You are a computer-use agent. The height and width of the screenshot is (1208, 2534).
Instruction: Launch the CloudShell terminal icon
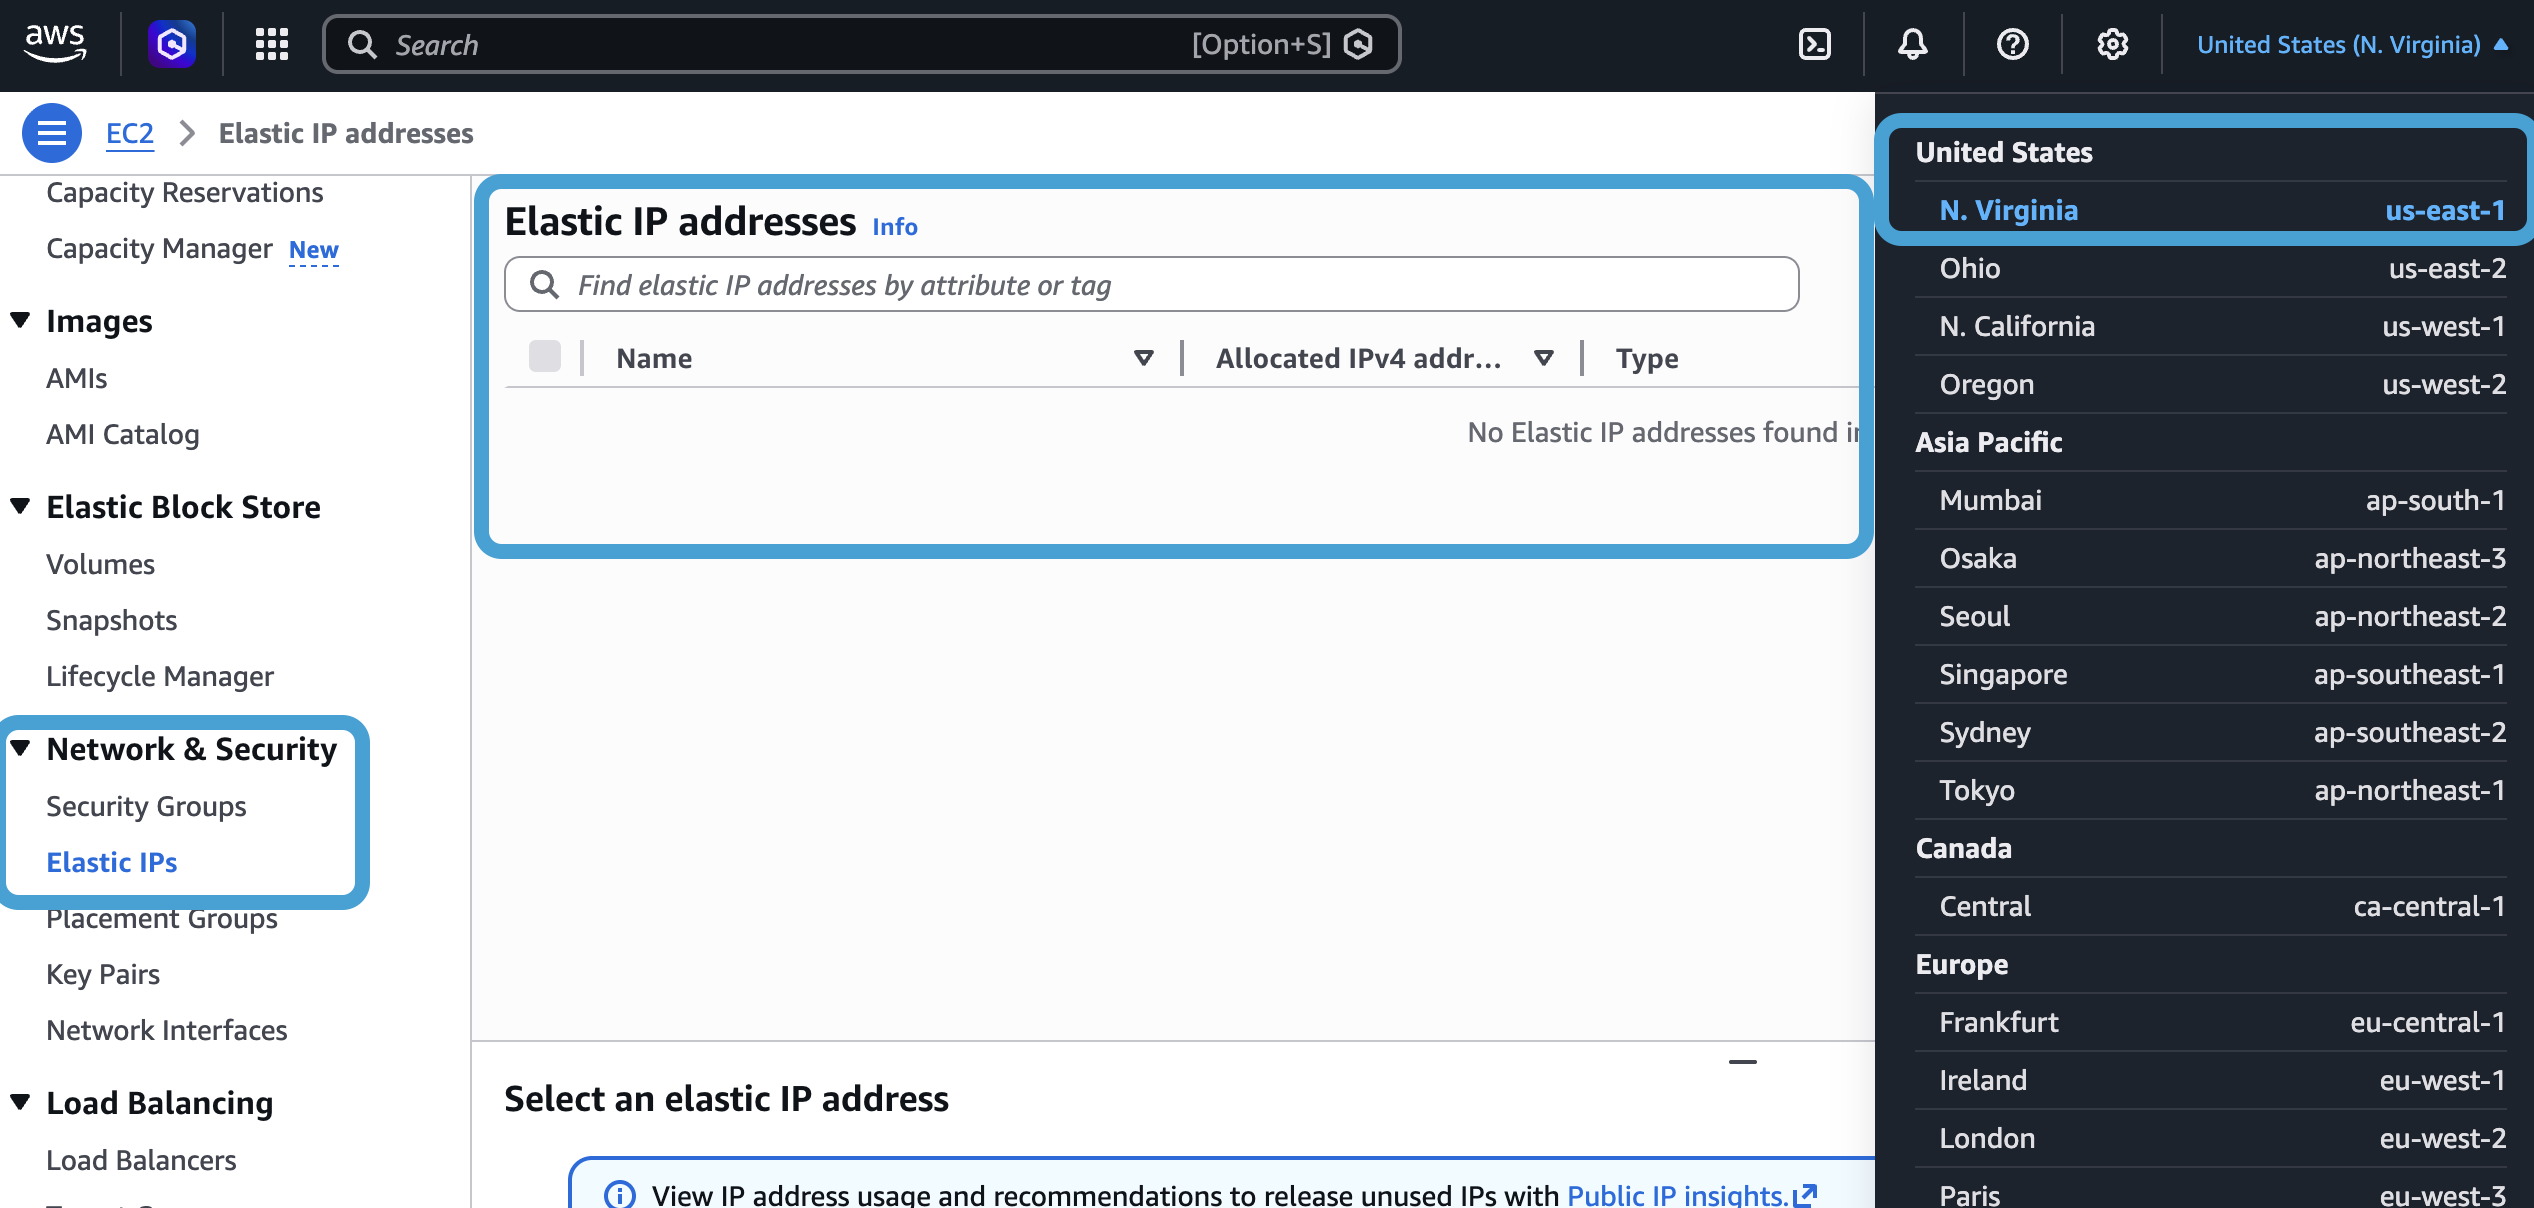(1814, 44)
